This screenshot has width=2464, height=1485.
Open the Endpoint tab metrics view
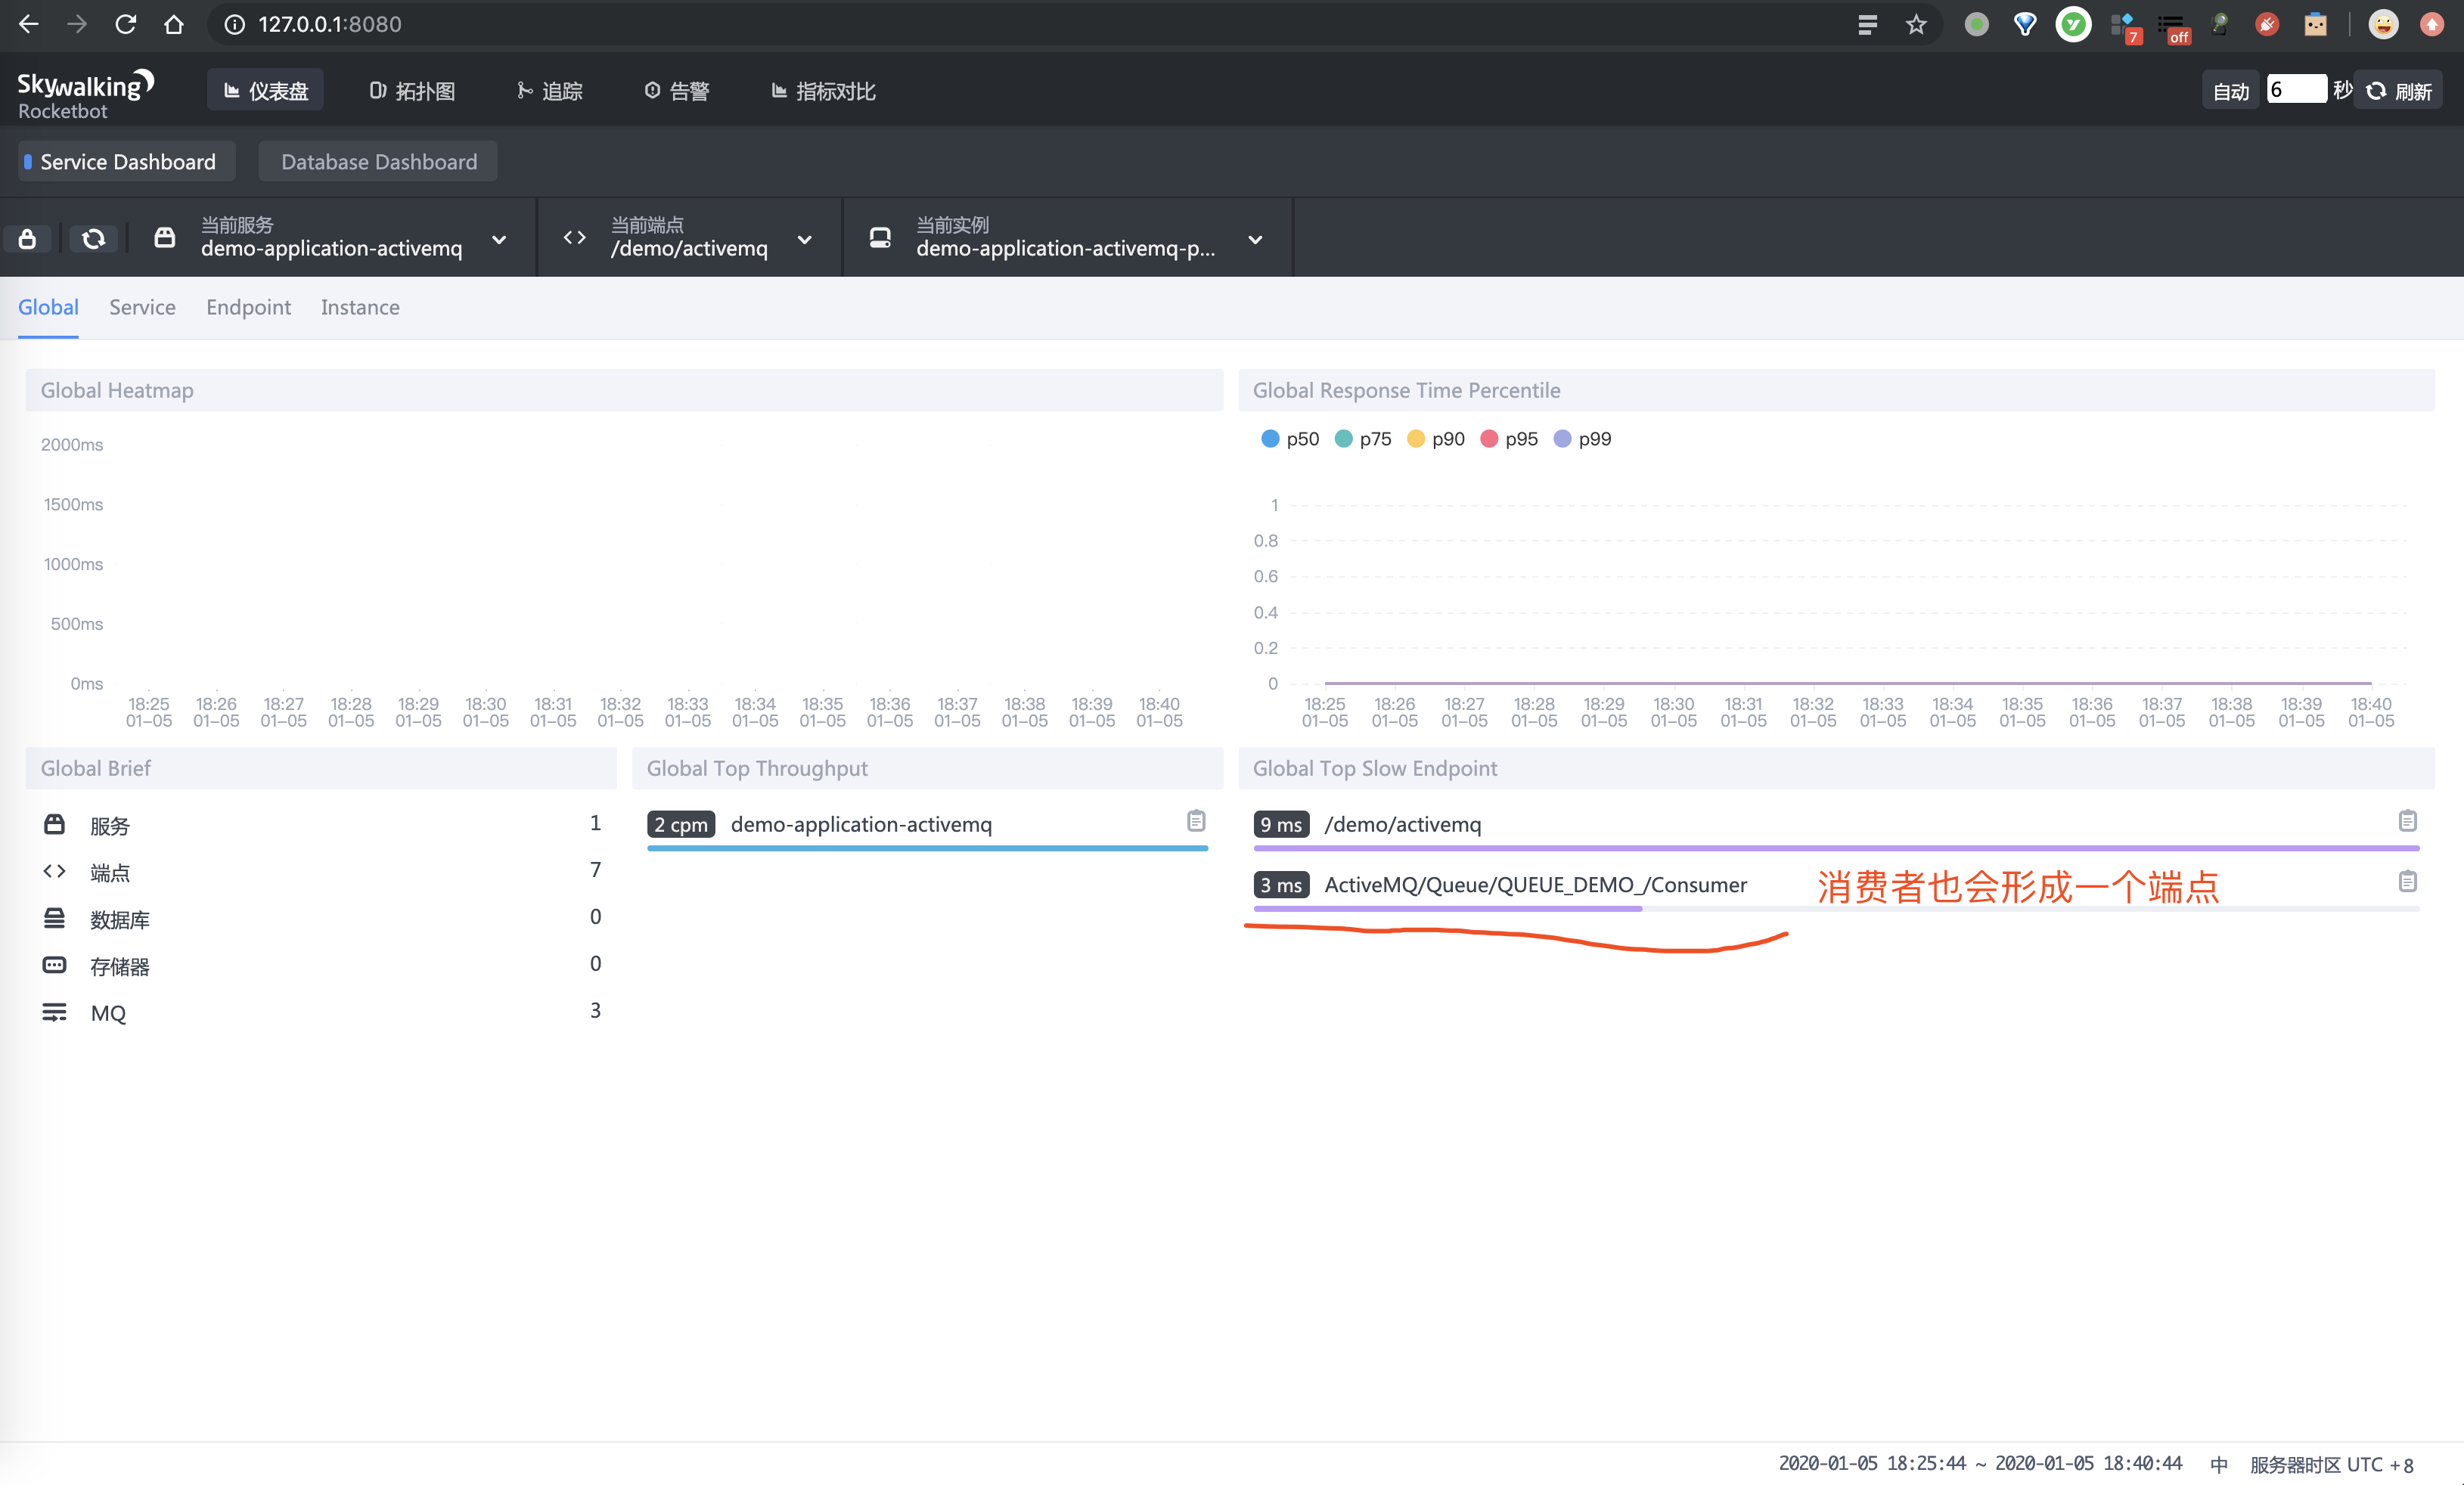[x=247, y=308]
